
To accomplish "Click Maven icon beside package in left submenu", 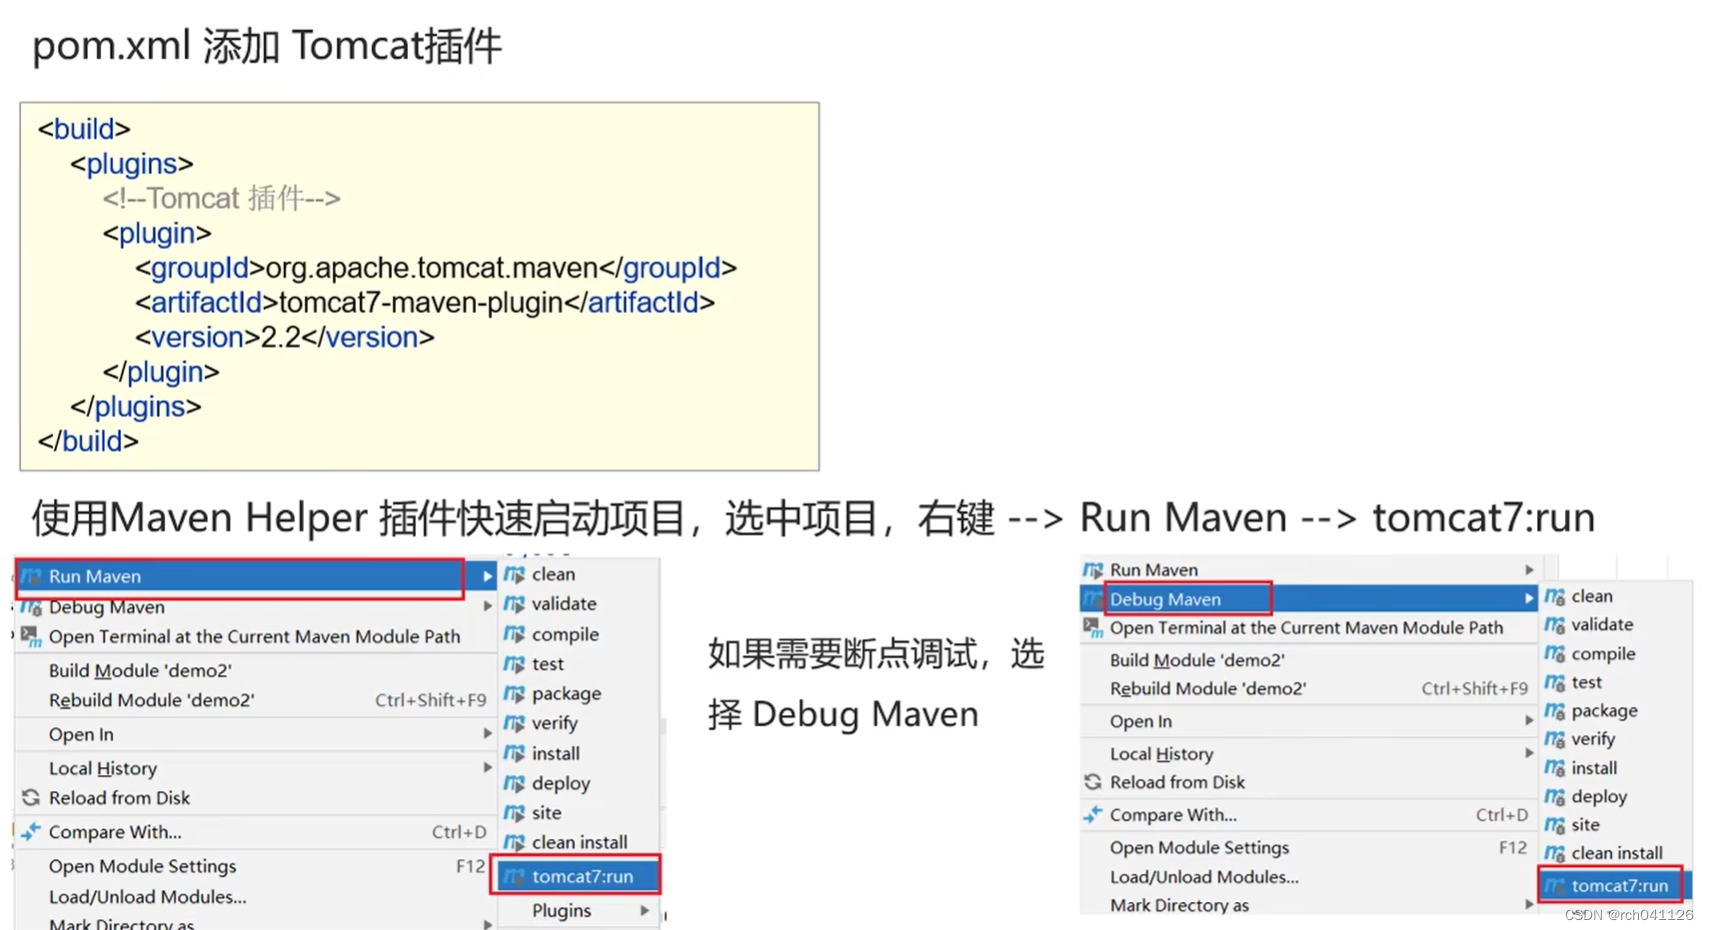I will (x=514, y=693).
